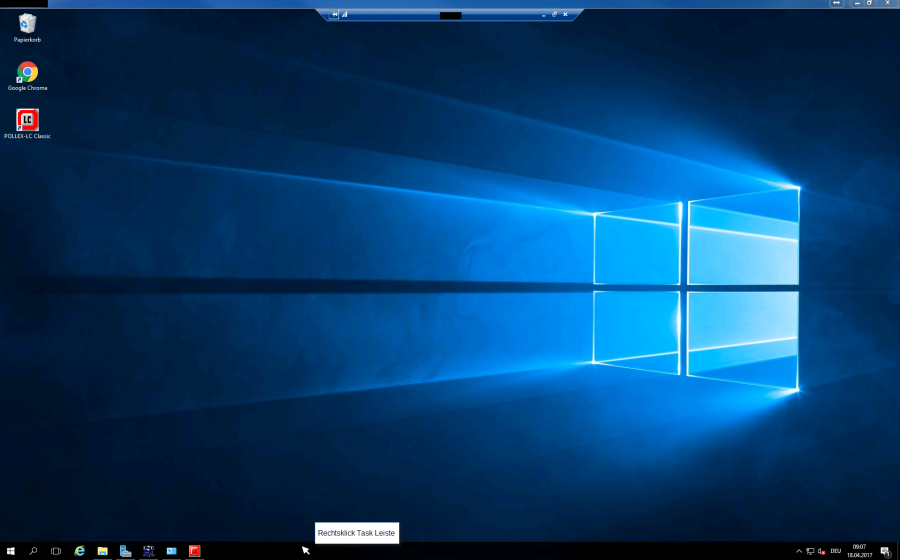This screenshot has height=560, width=900.
Task: Open the Windows Start menu
Action: pos(10,551)
